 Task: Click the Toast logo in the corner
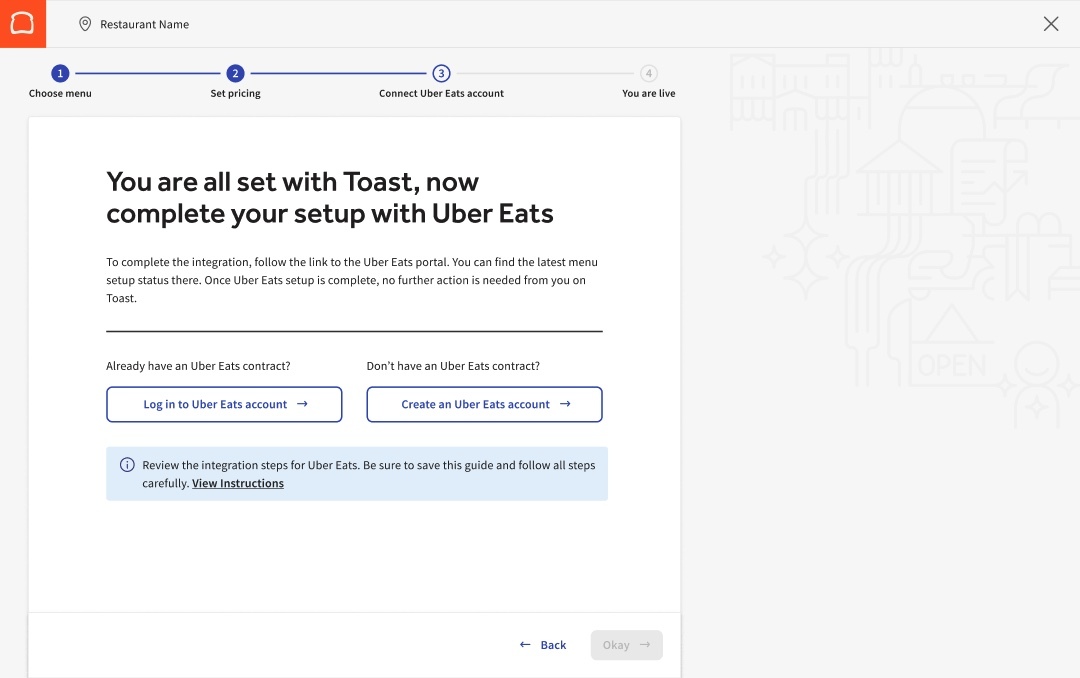coord(22,23)
